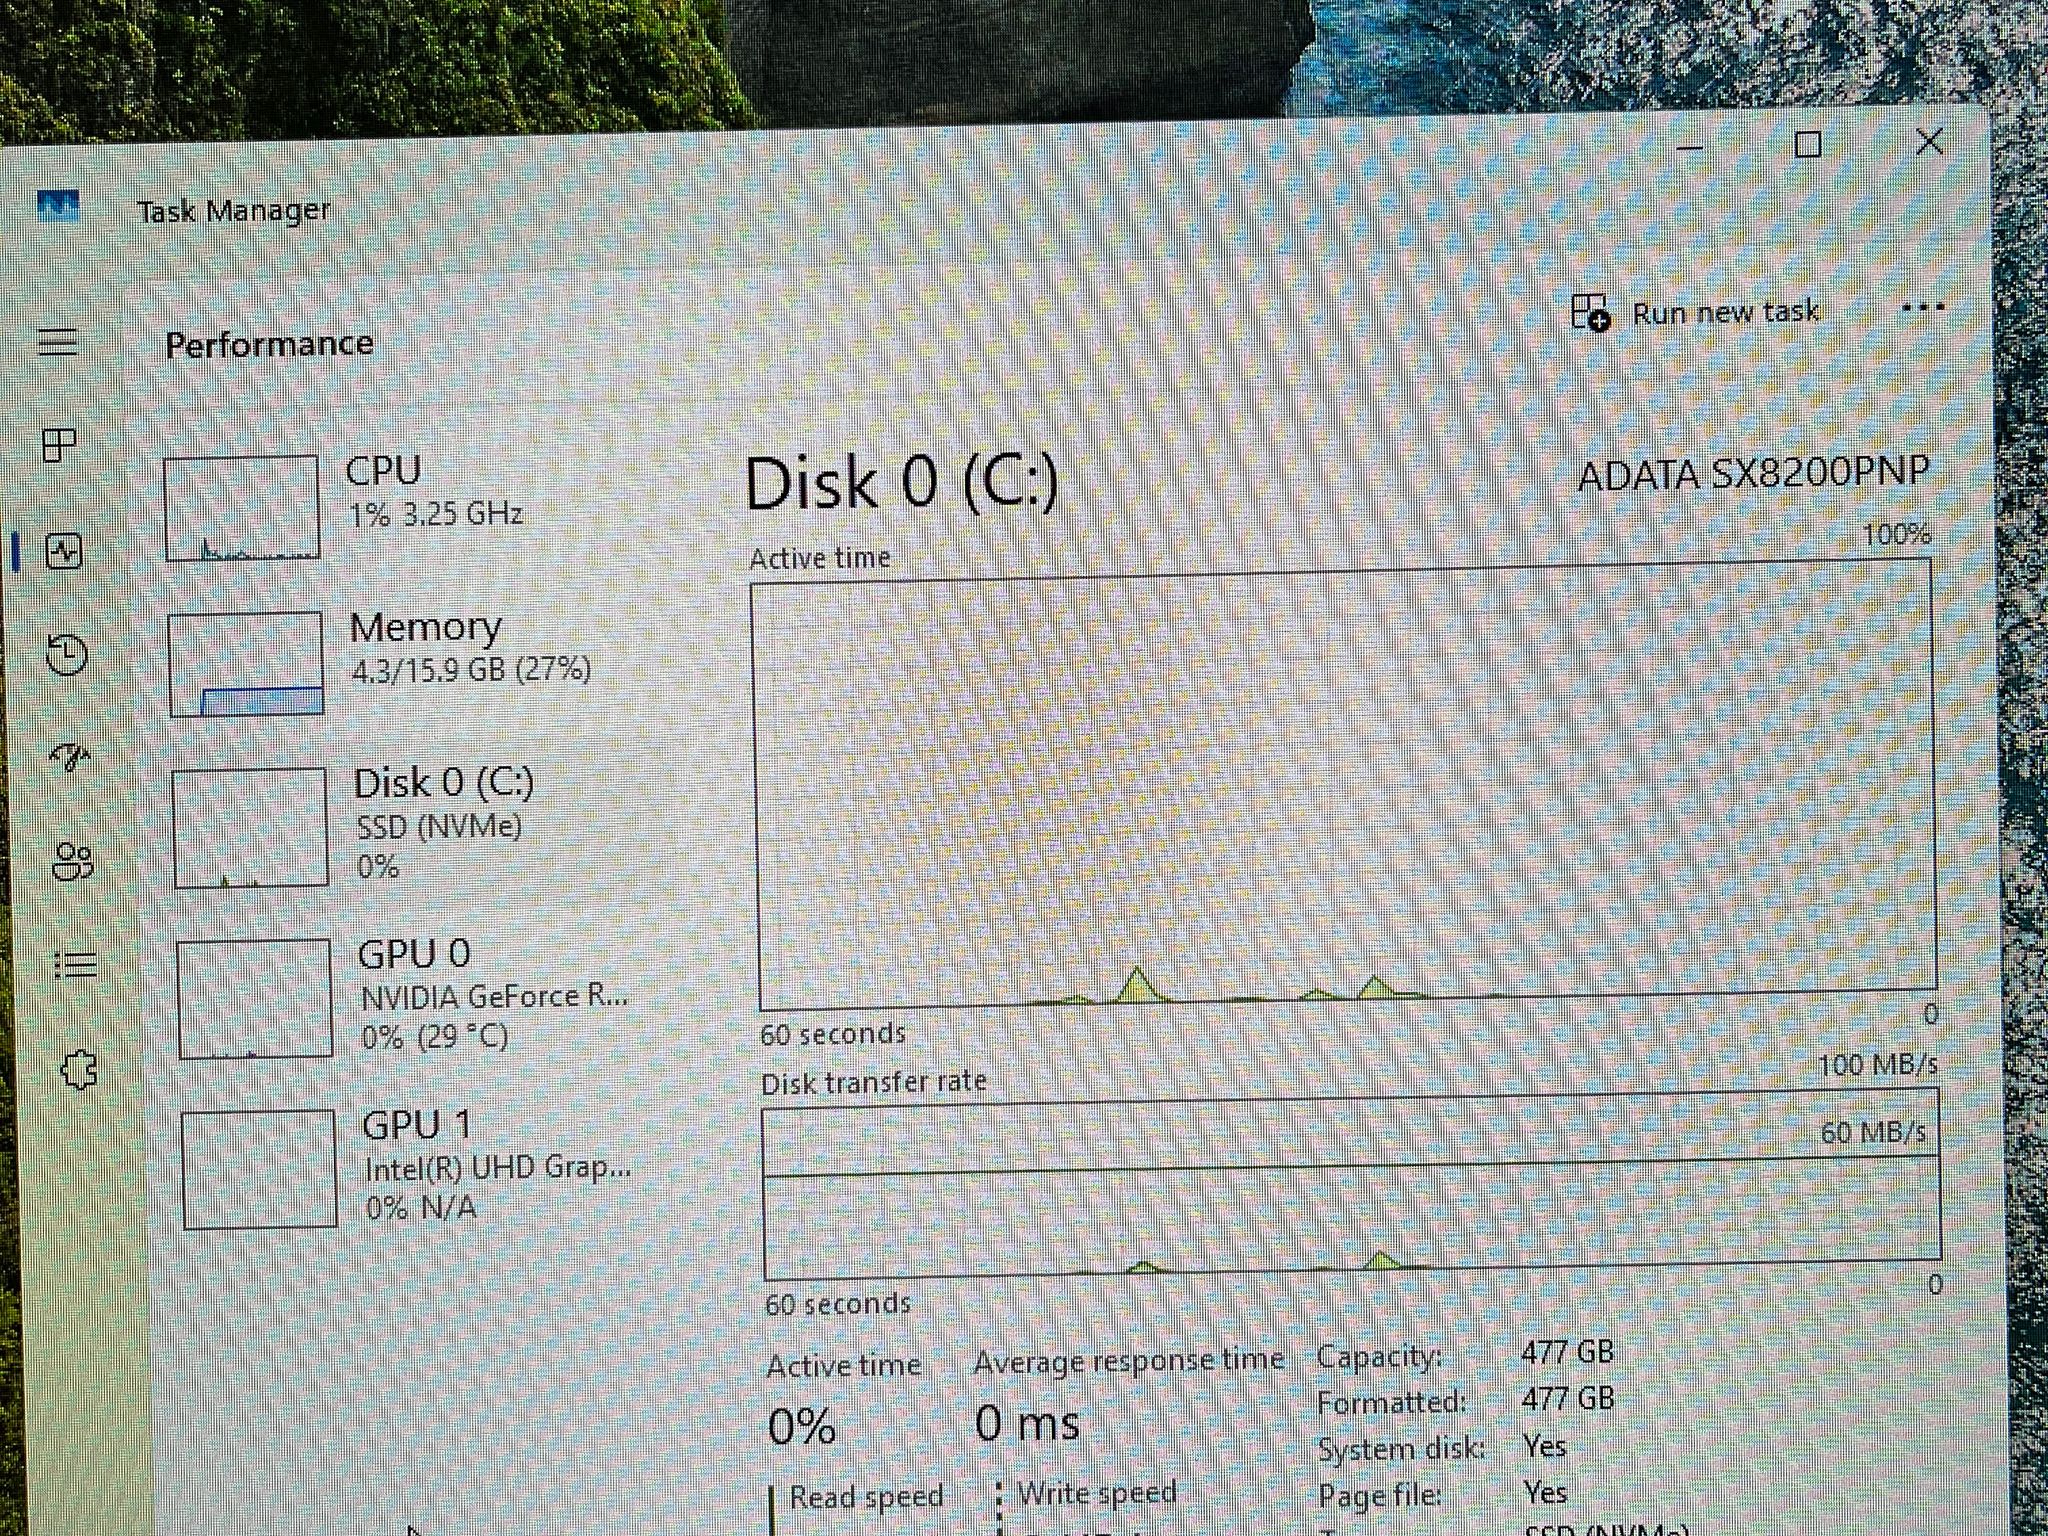Click the Memory usage mini graph thumbnail
Image resolution: width=2048 pixels, height=1536 pixels.
click(246, 664)
